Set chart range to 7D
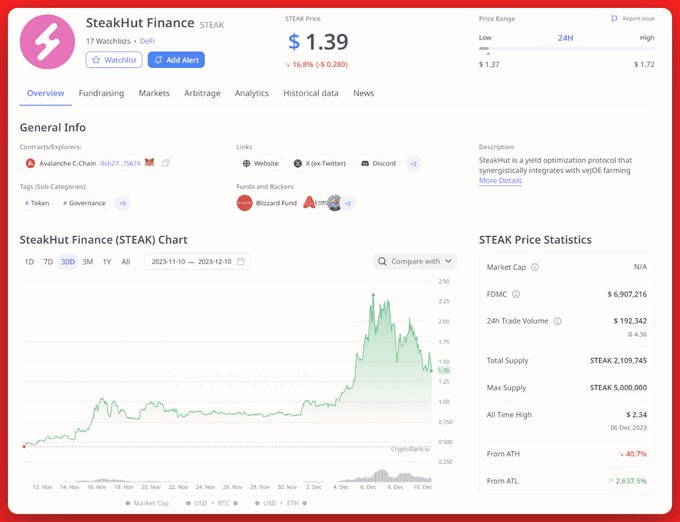Screen dimensions: 680x522 tap(48, 261)
